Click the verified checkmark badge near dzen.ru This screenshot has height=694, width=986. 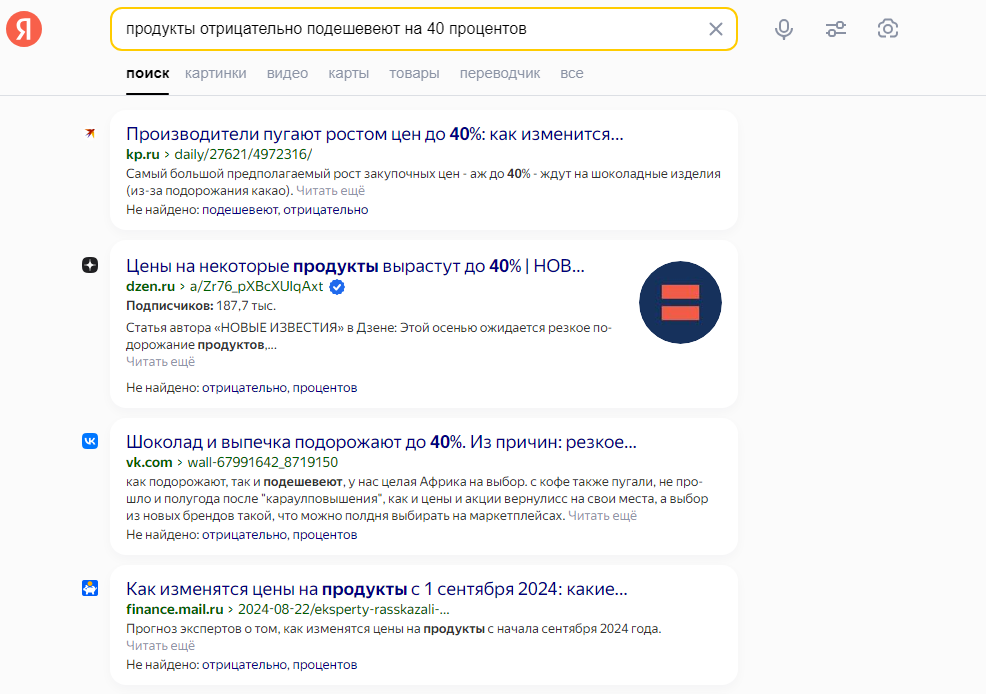[337, 287]
